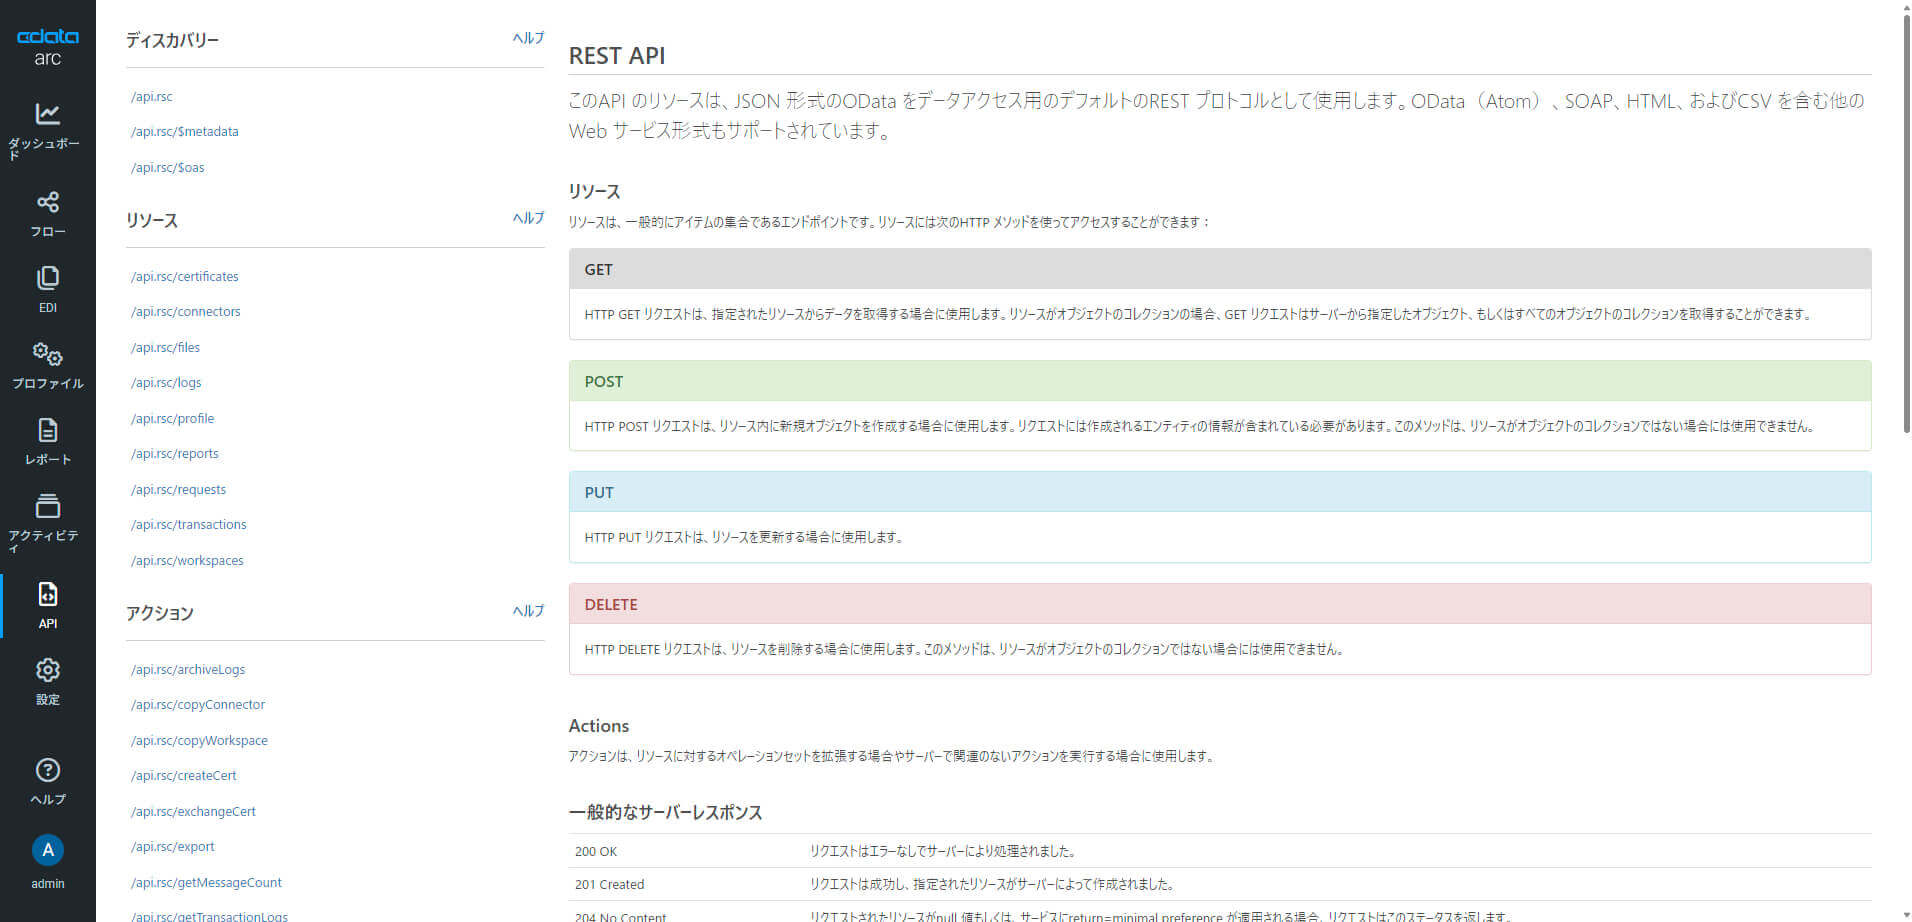Open /api.rsc/reports resource
This screenshot has height=922, width=1912.
click(174, 454)
